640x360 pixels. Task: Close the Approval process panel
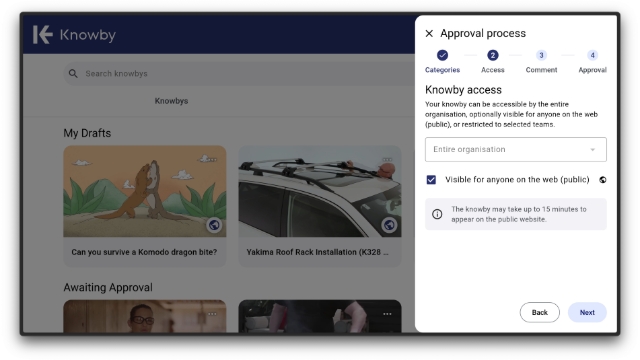coord(429,33)
